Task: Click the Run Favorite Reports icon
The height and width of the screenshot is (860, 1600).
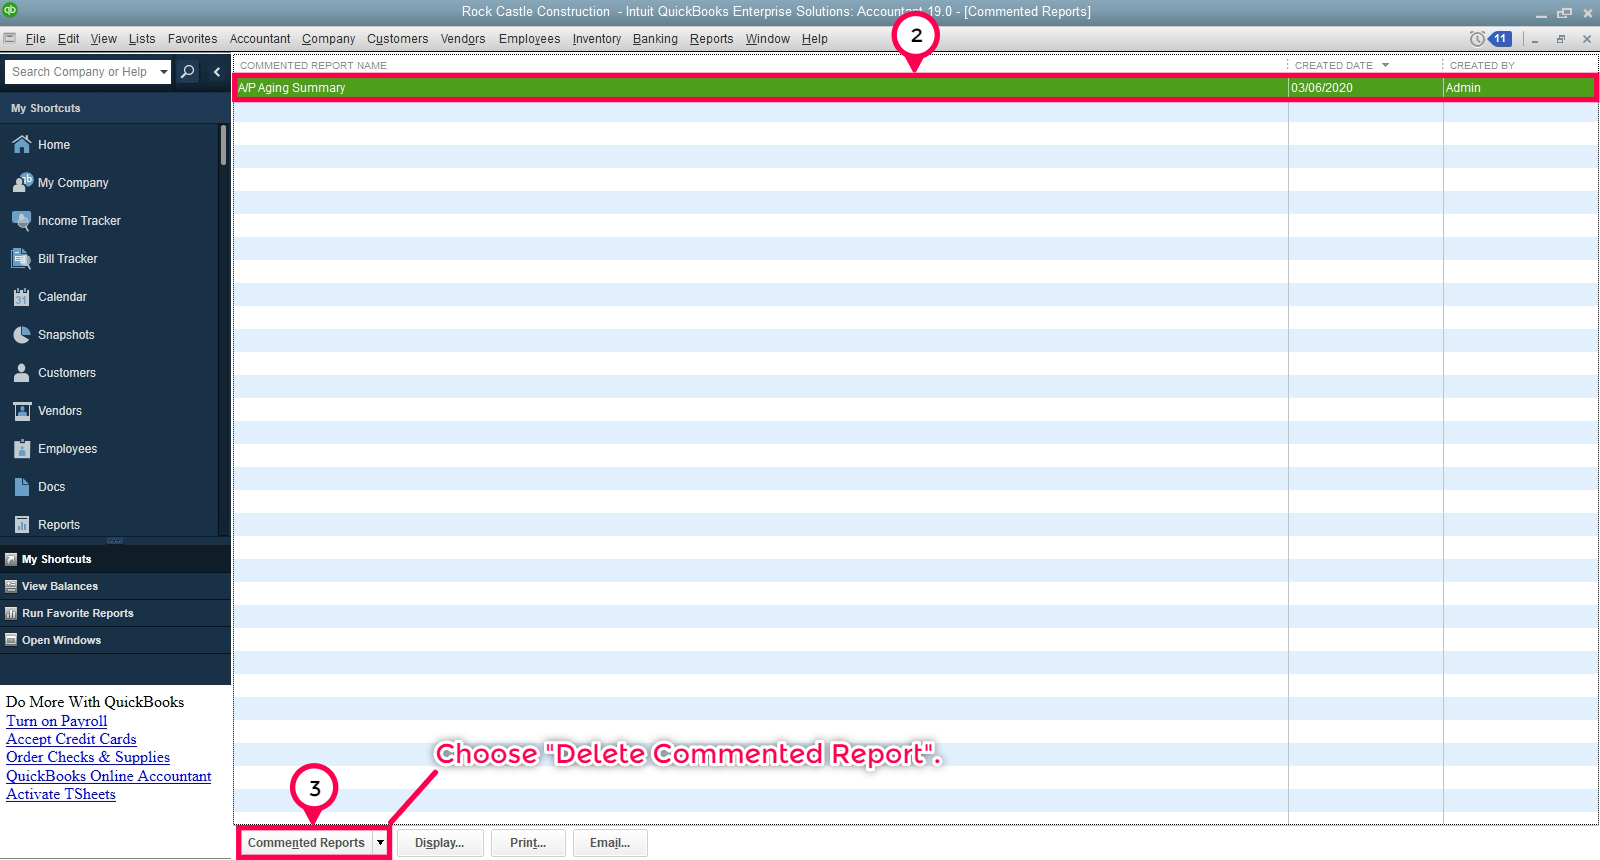Action: click(x=11, y=614)
